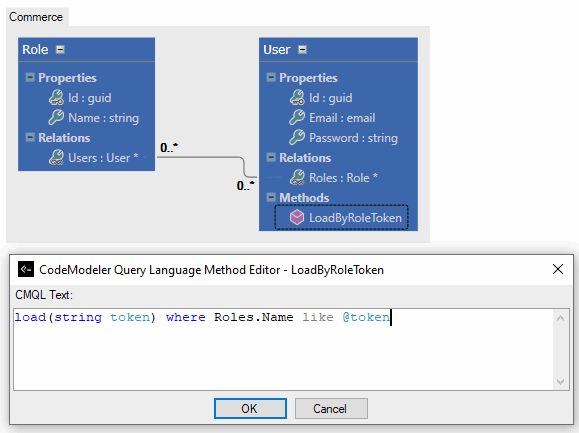Collapse the Role entity box

click(60, 49)
